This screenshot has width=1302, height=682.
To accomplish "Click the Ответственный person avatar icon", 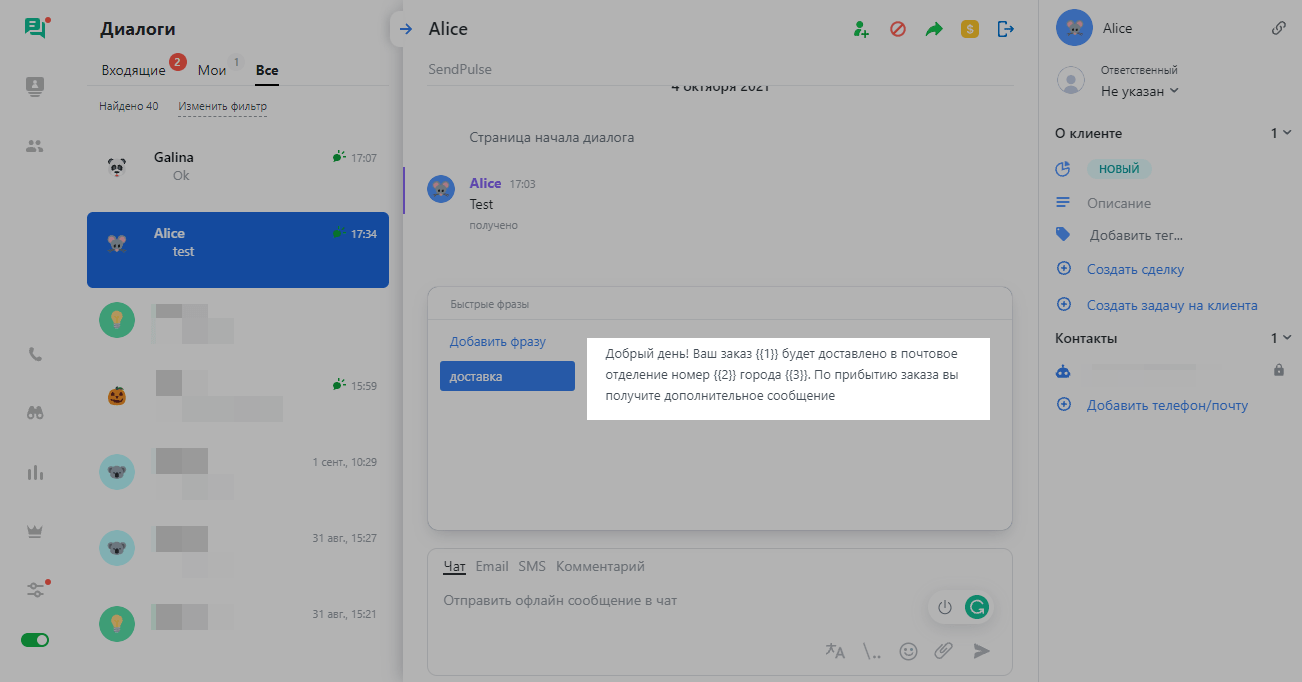I will (x=1071, y=81).
